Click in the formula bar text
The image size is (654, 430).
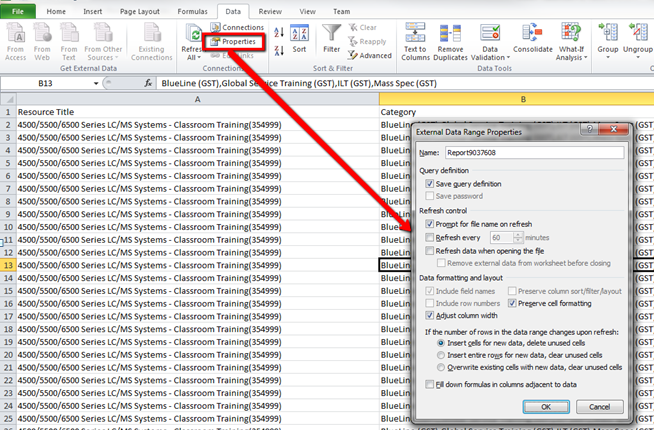299,83
